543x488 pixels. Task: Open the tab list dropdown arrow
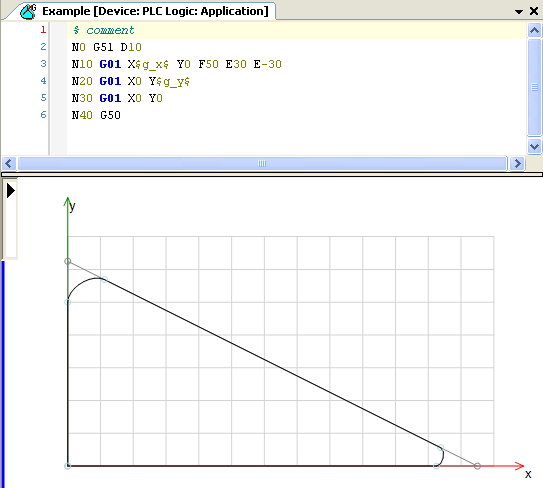[518, 12]
